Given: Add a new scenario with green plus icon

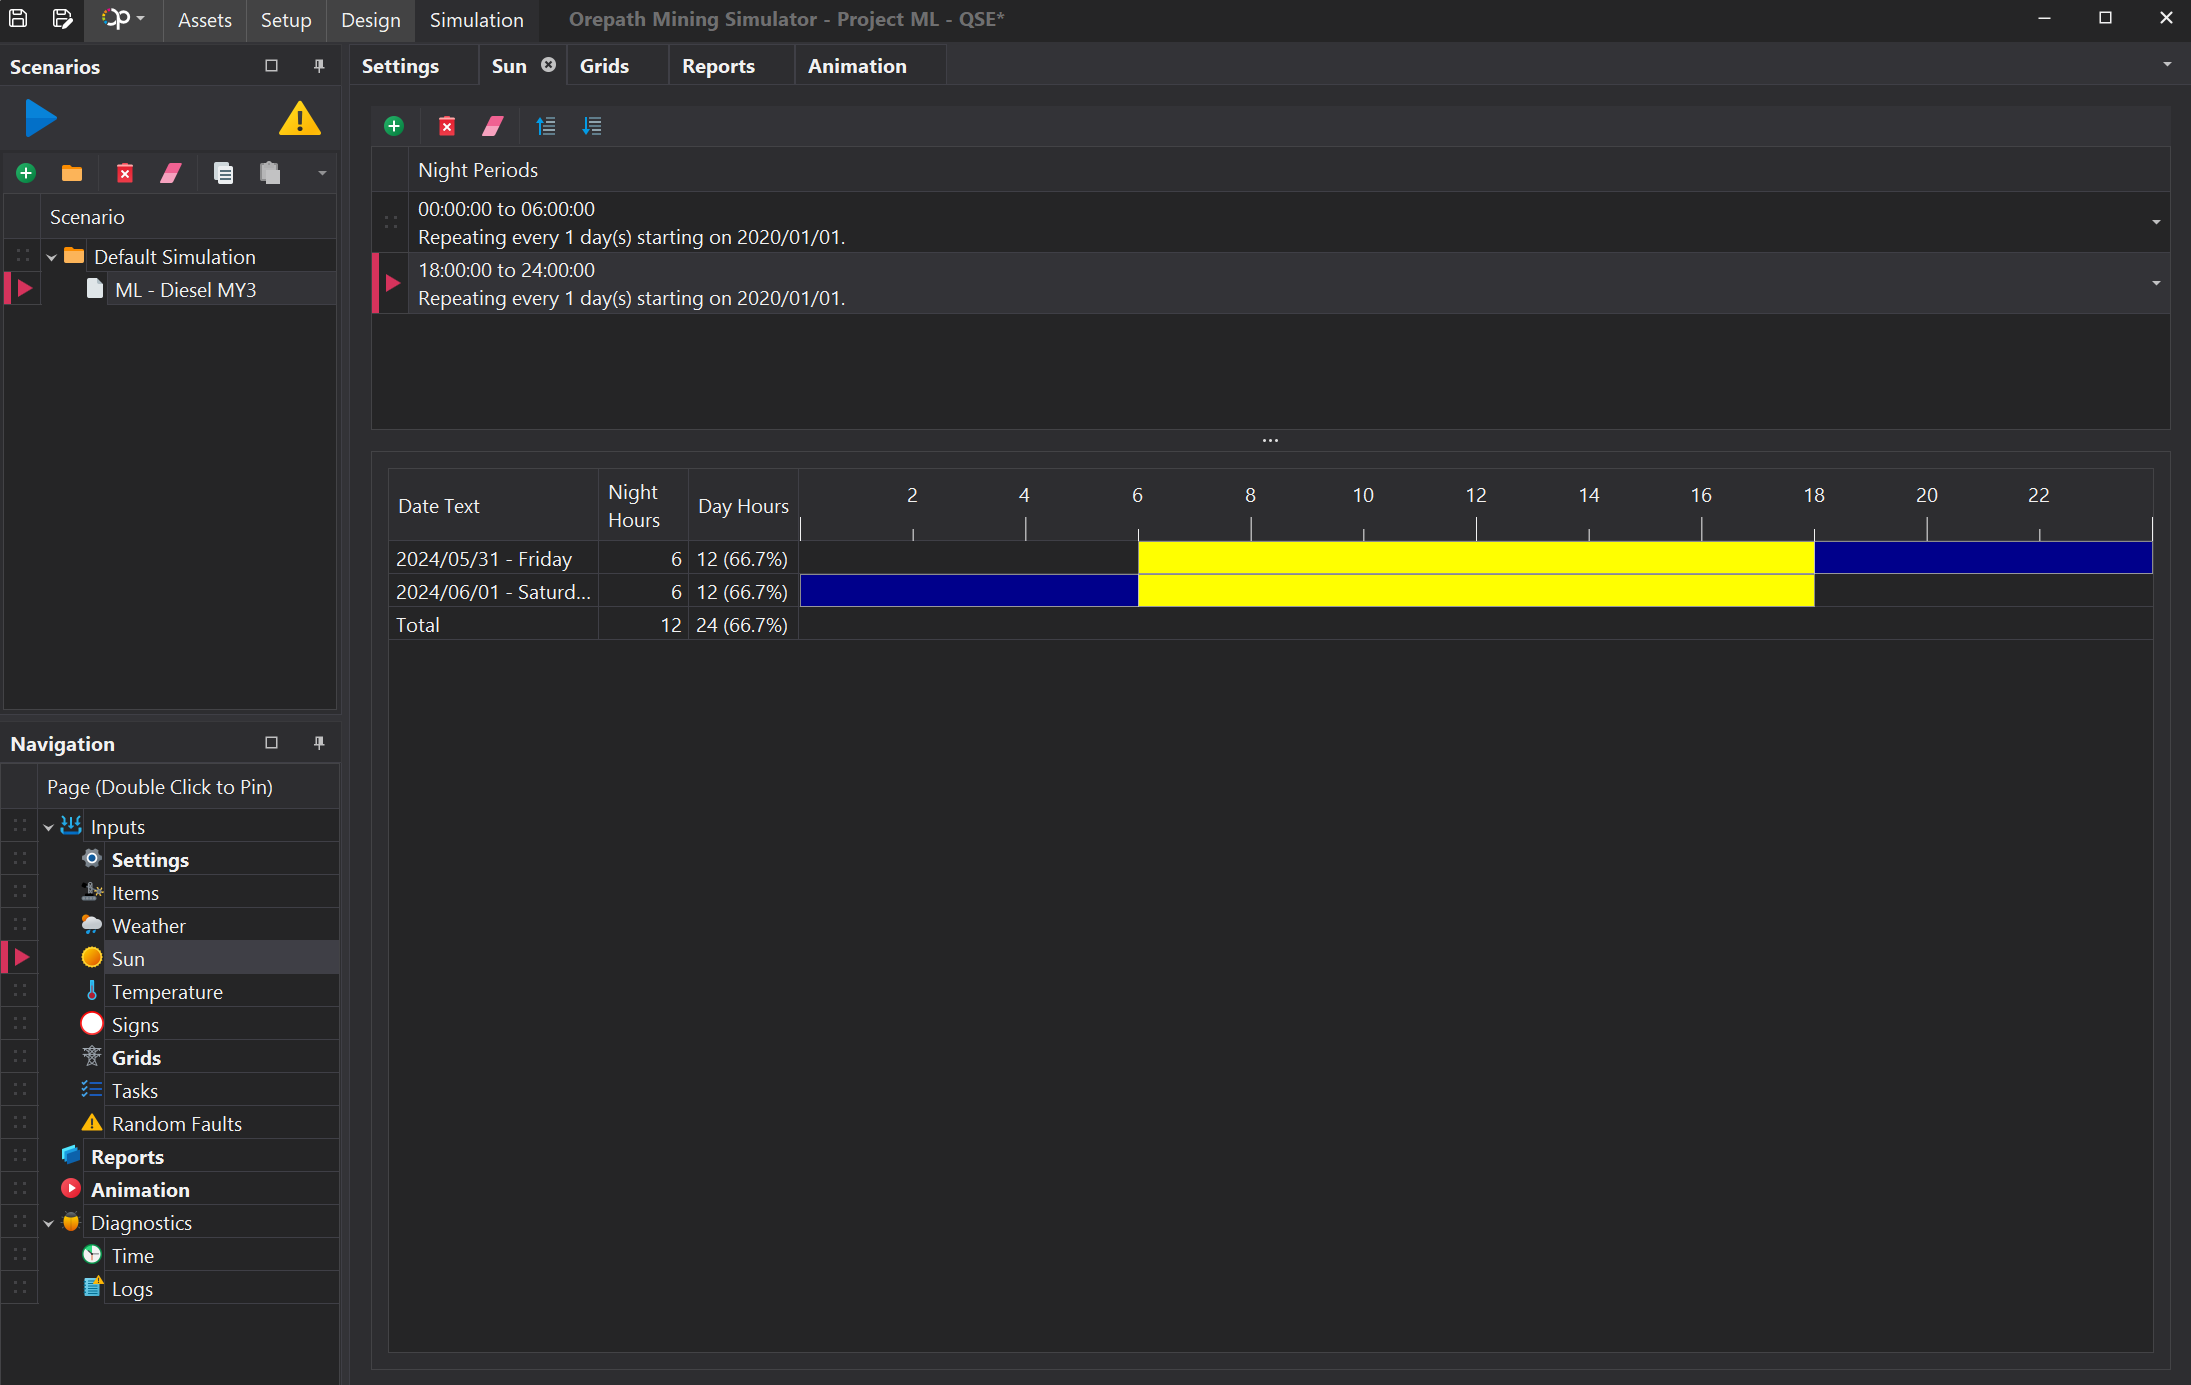Looking at the screenshot, I should (26, 173).
